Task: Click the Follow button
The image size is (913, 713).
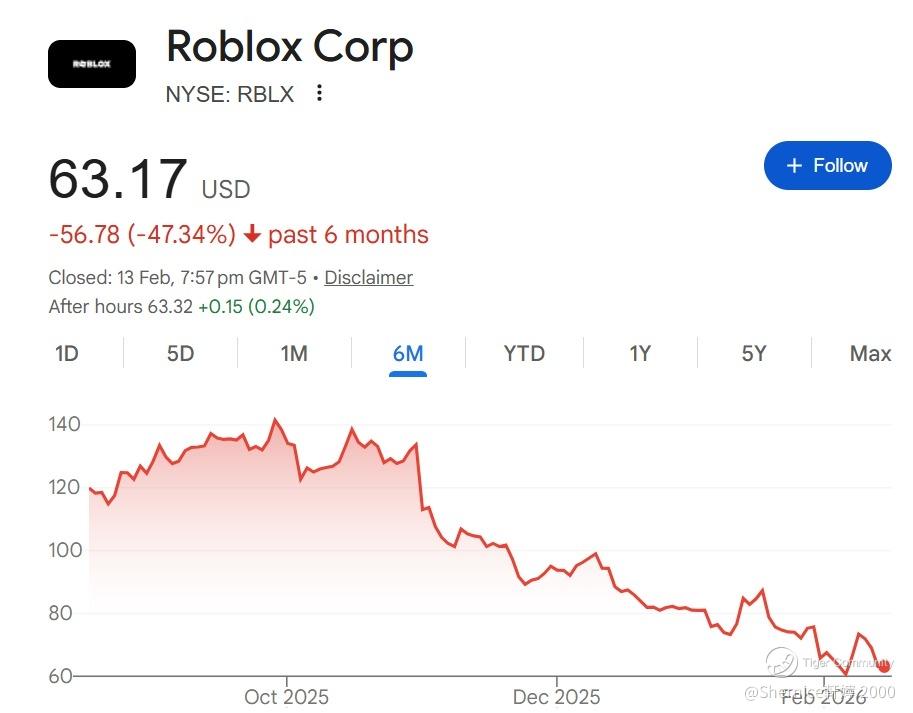Action: (x=827, y=166)
